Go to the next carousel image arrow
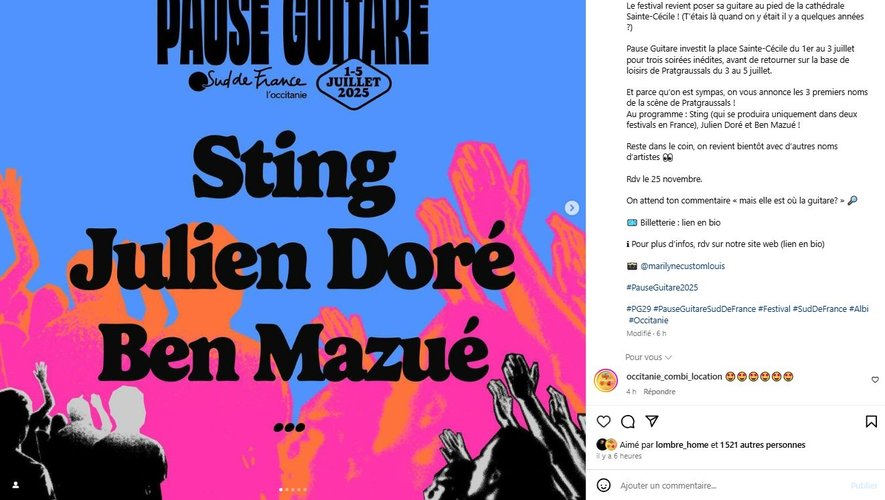Image resolution: width=885 pixels, height=500 pixels. 572,208
